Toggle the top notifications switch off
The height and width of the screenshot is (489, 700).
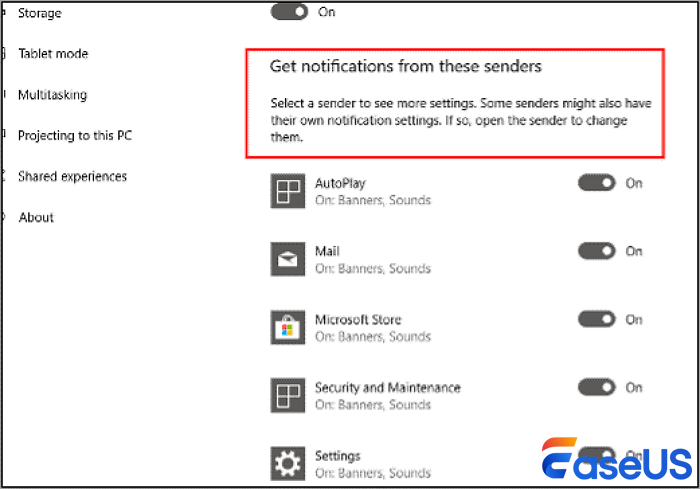click(x=289, y=12)
